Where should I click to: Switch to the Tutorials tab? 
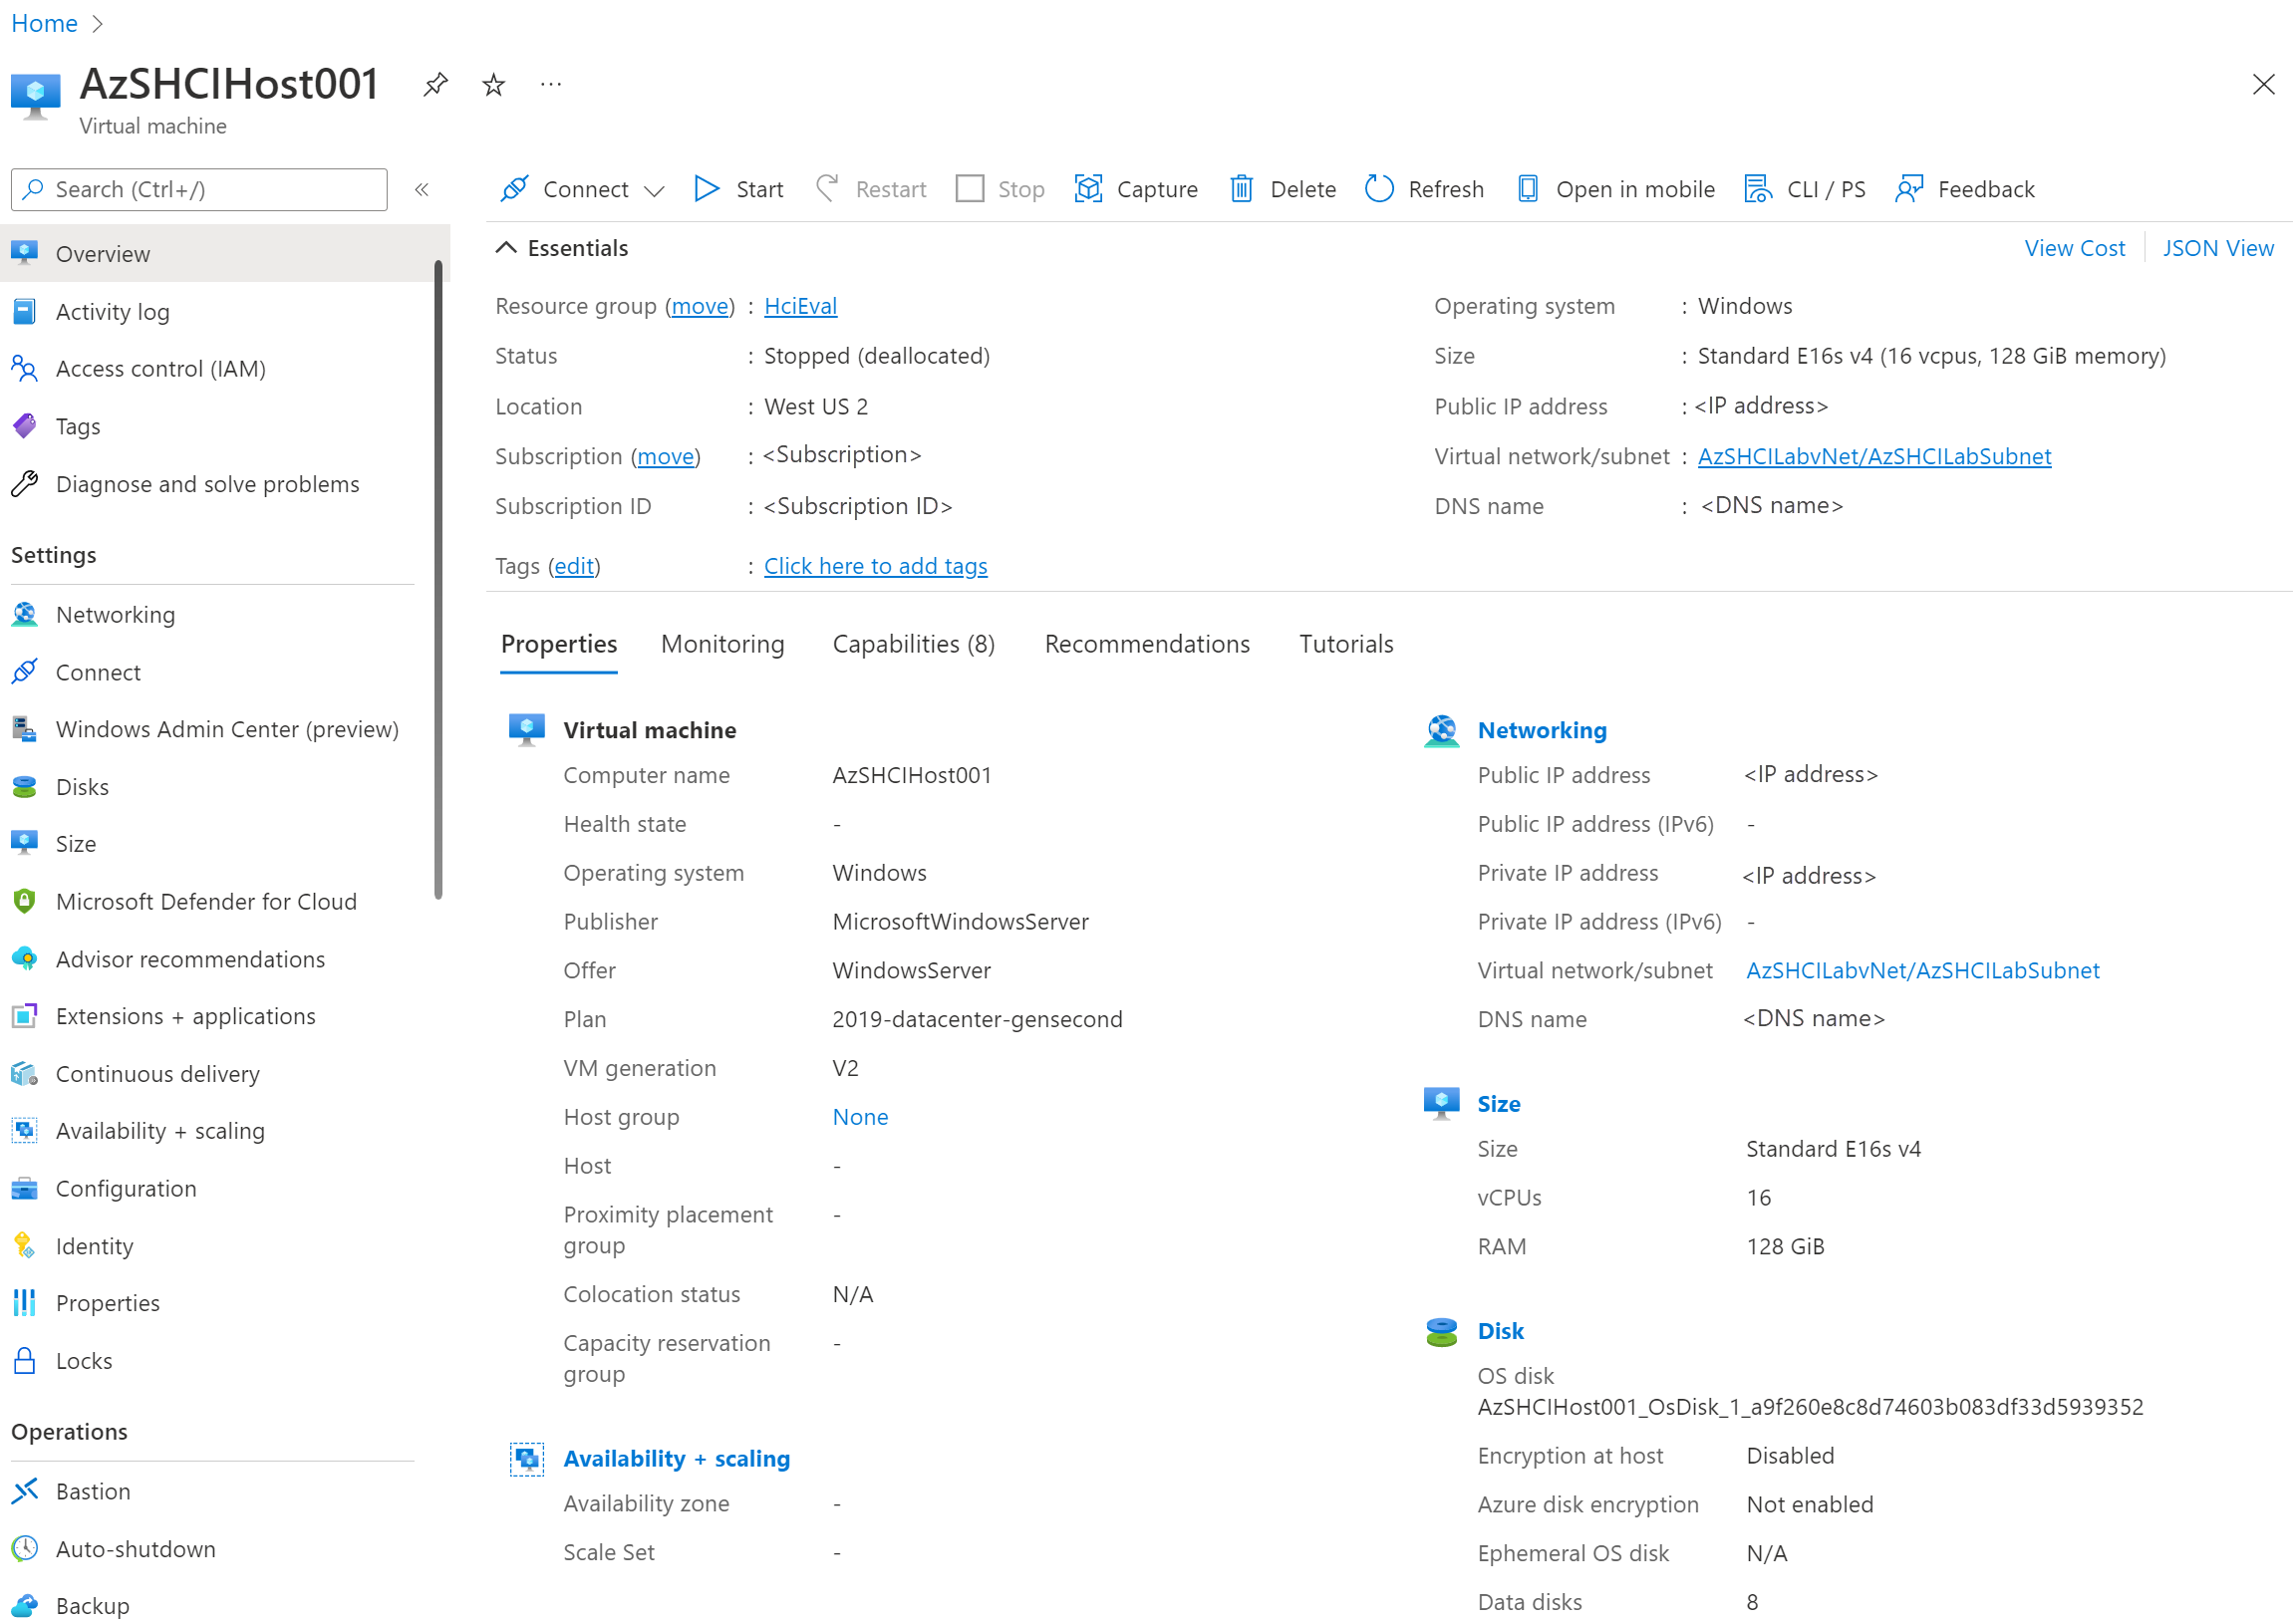coord(1347,645)
